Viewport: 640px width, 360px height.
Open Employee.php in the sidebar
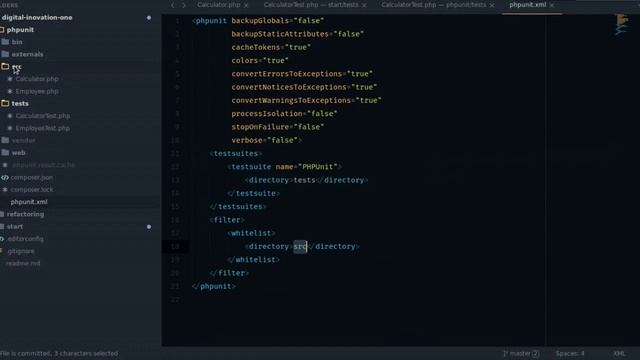tap(37, 91)
